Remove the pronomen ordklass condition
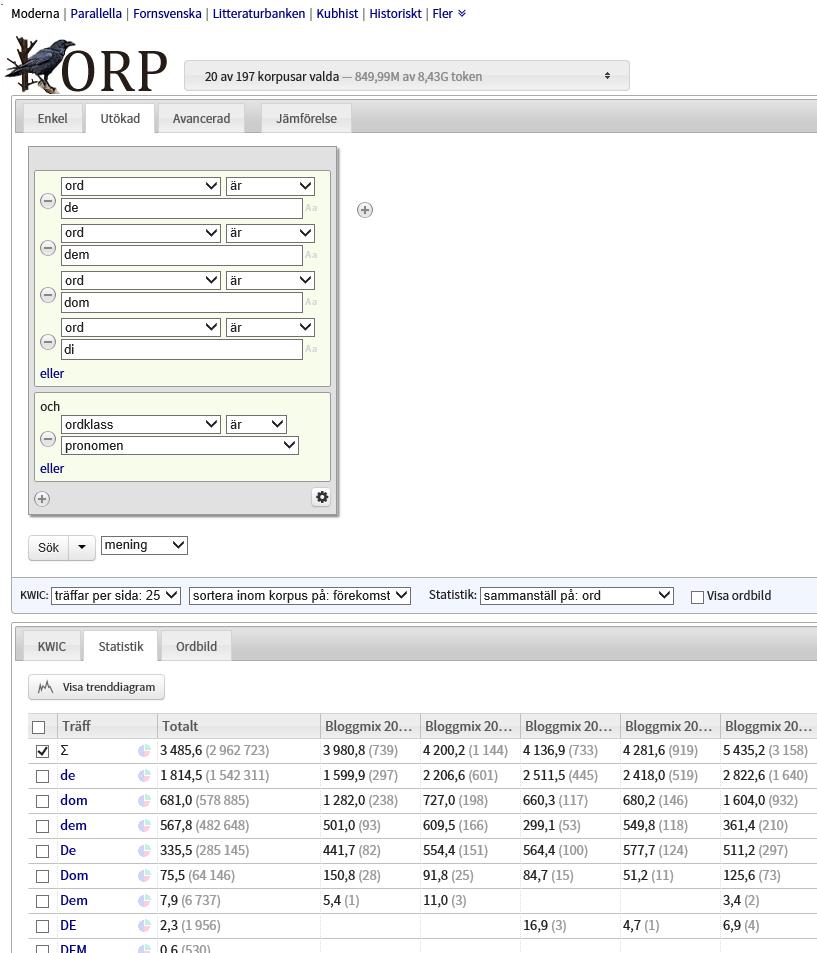This screenshot has height=953, width=817. 47,439
